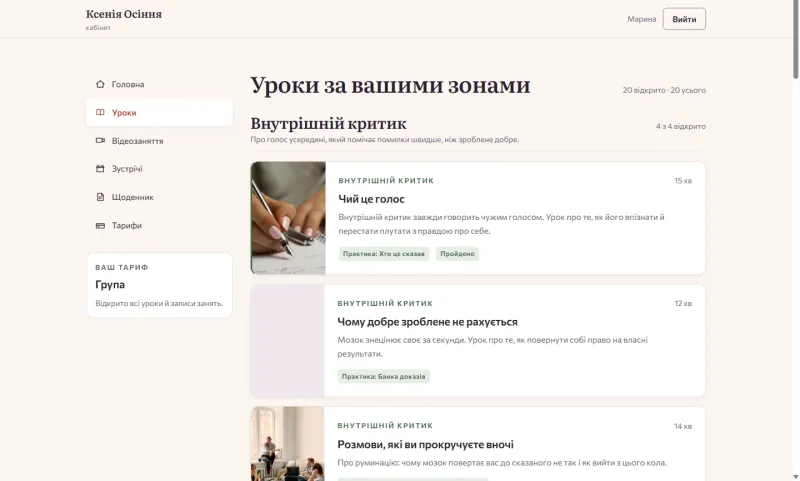Open the lesson Чий це голос
Image resolution: width=800 pixels, height=481 pixels.
coord(371,199)
